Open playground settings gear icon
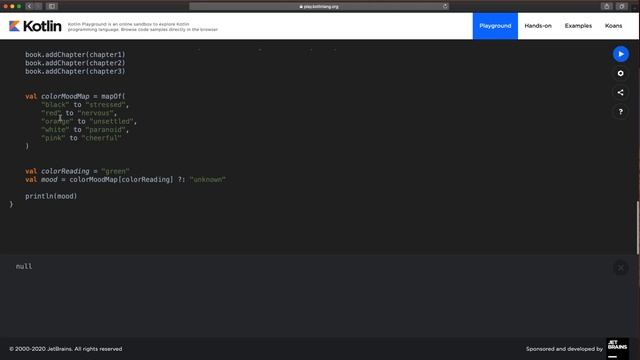This screenshot has height=360, width=640. coord(620,73)
